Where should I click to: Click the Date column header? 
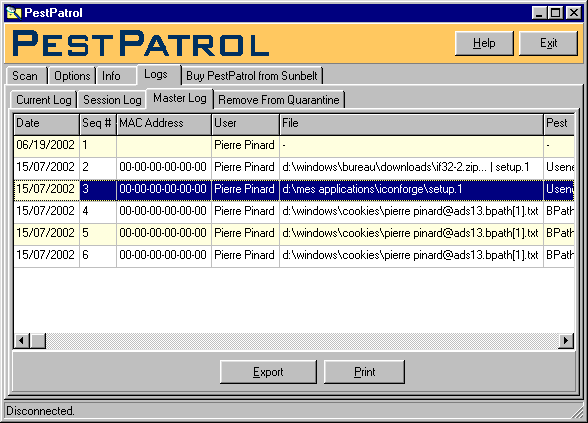pos(46,124)
